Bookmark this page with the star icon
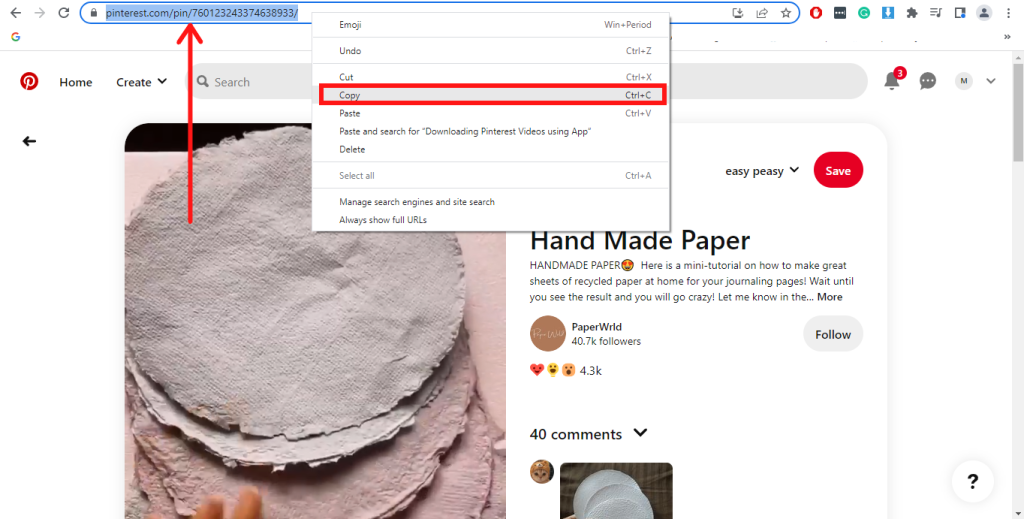This screenshot has width=1024, height=519. [786, 13]
